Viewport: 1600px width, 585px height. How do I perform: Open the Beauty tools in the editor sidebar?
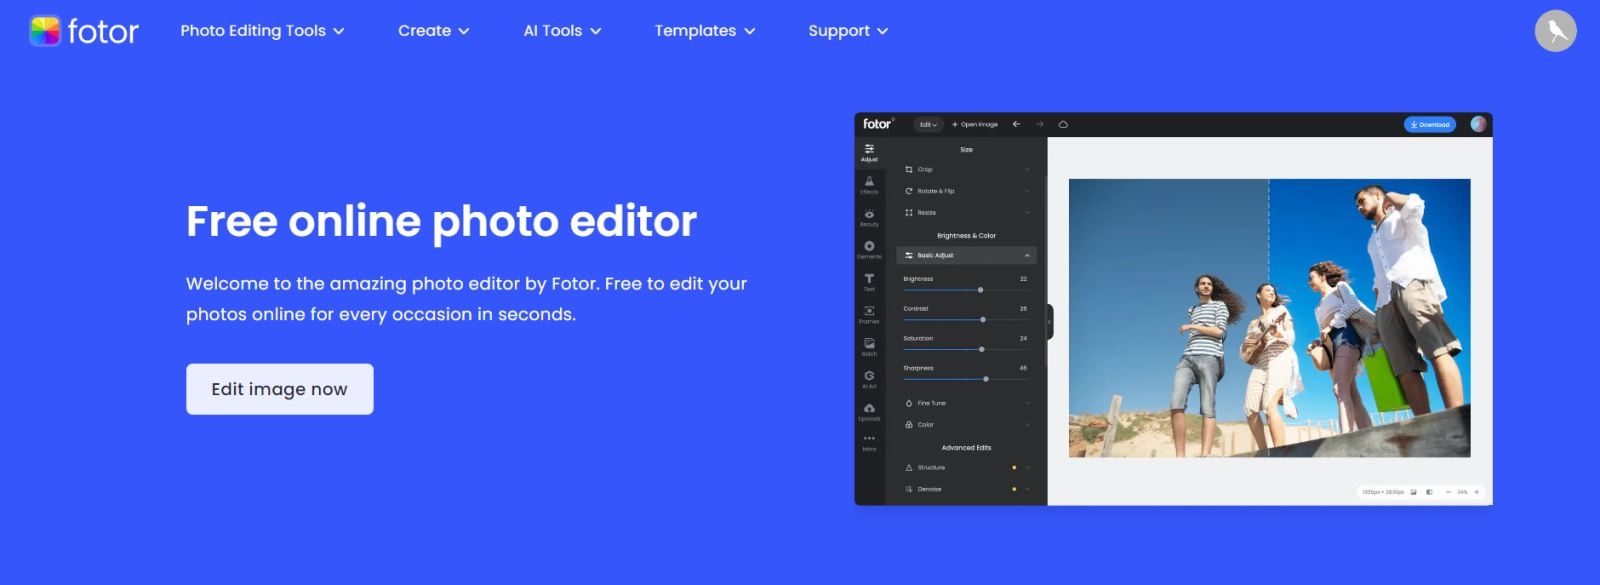coord(869,217)
